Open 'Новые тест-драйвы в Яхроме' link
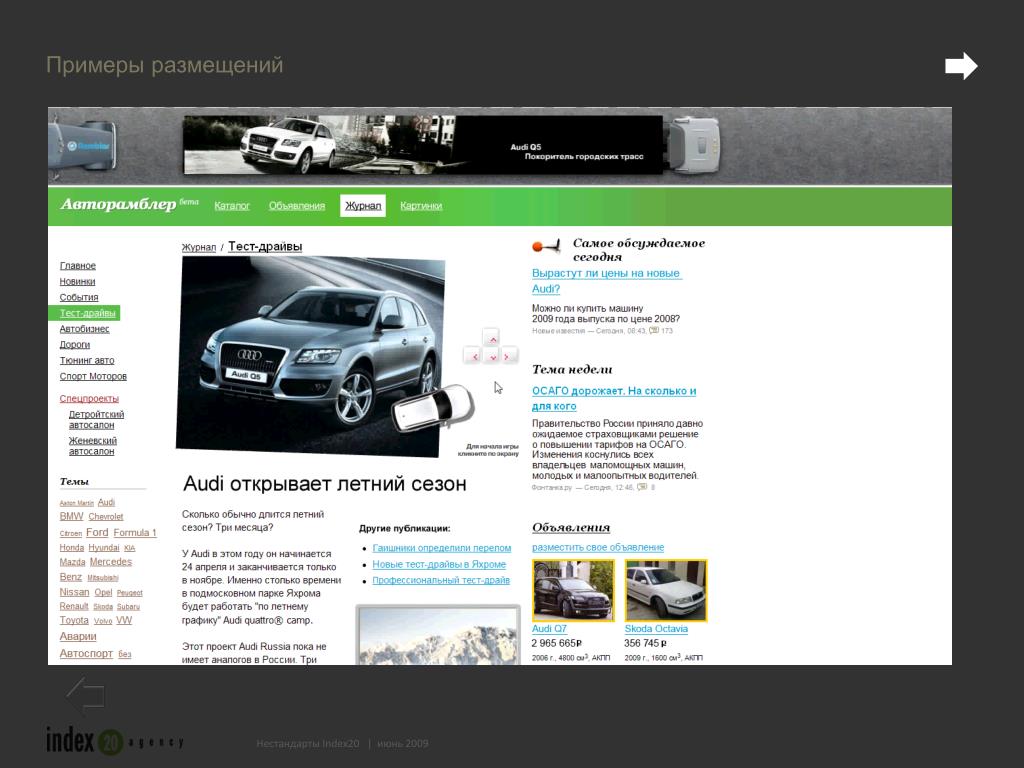The width and height of the screenshot is (1024, 768). (x=439, y=564)
